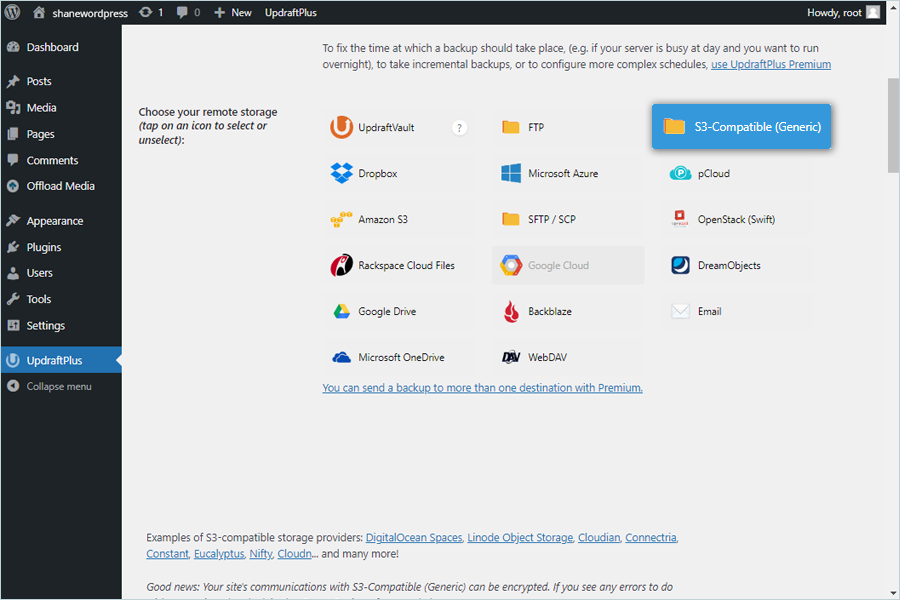
Task: Click the Dashboard gauge icon
Action: point(13,47)
